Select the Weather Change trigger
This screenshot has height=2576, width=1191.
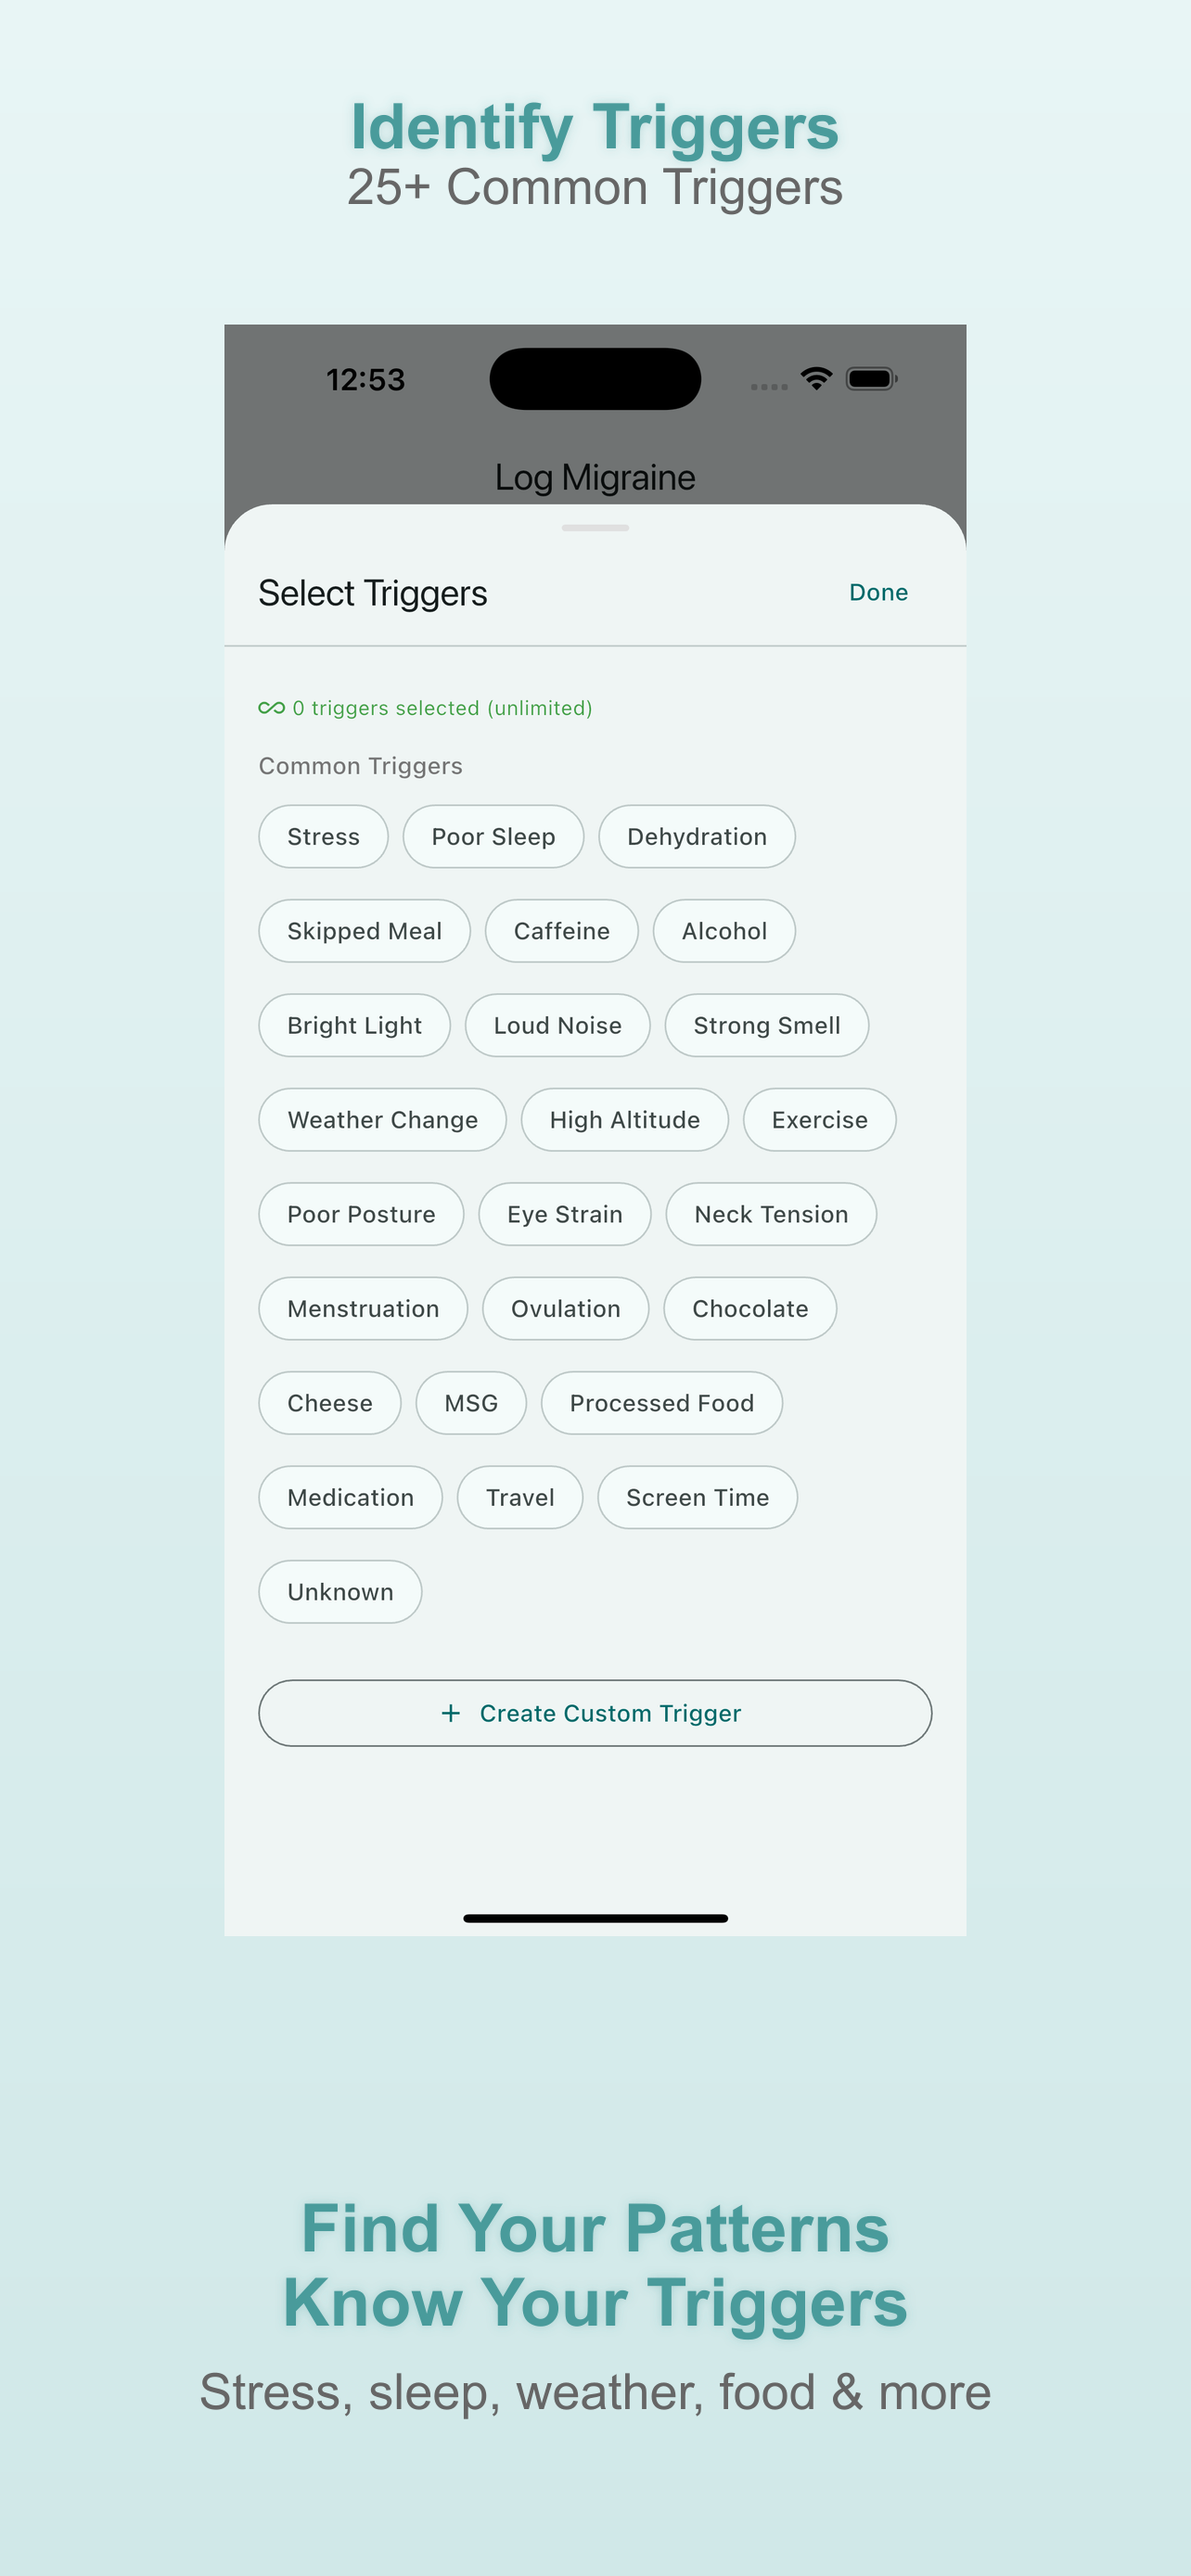pyautogui.click(x=382, y=1120)
